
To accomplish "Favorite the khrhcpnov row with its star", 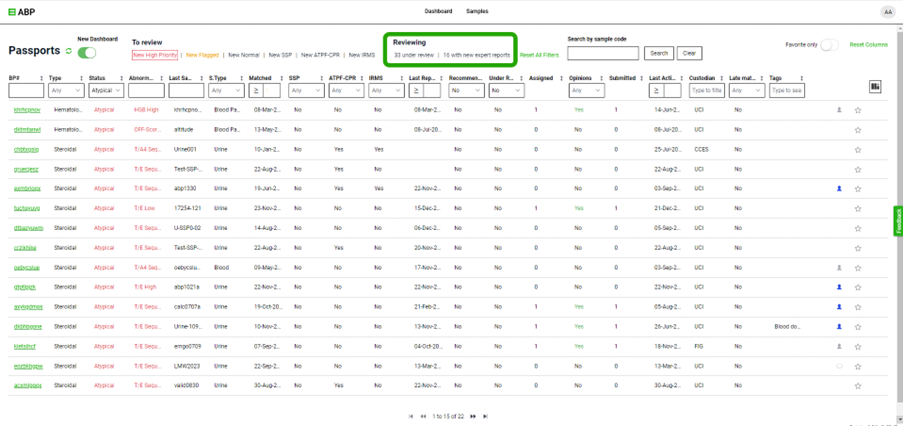I will [x=858, y=110].
